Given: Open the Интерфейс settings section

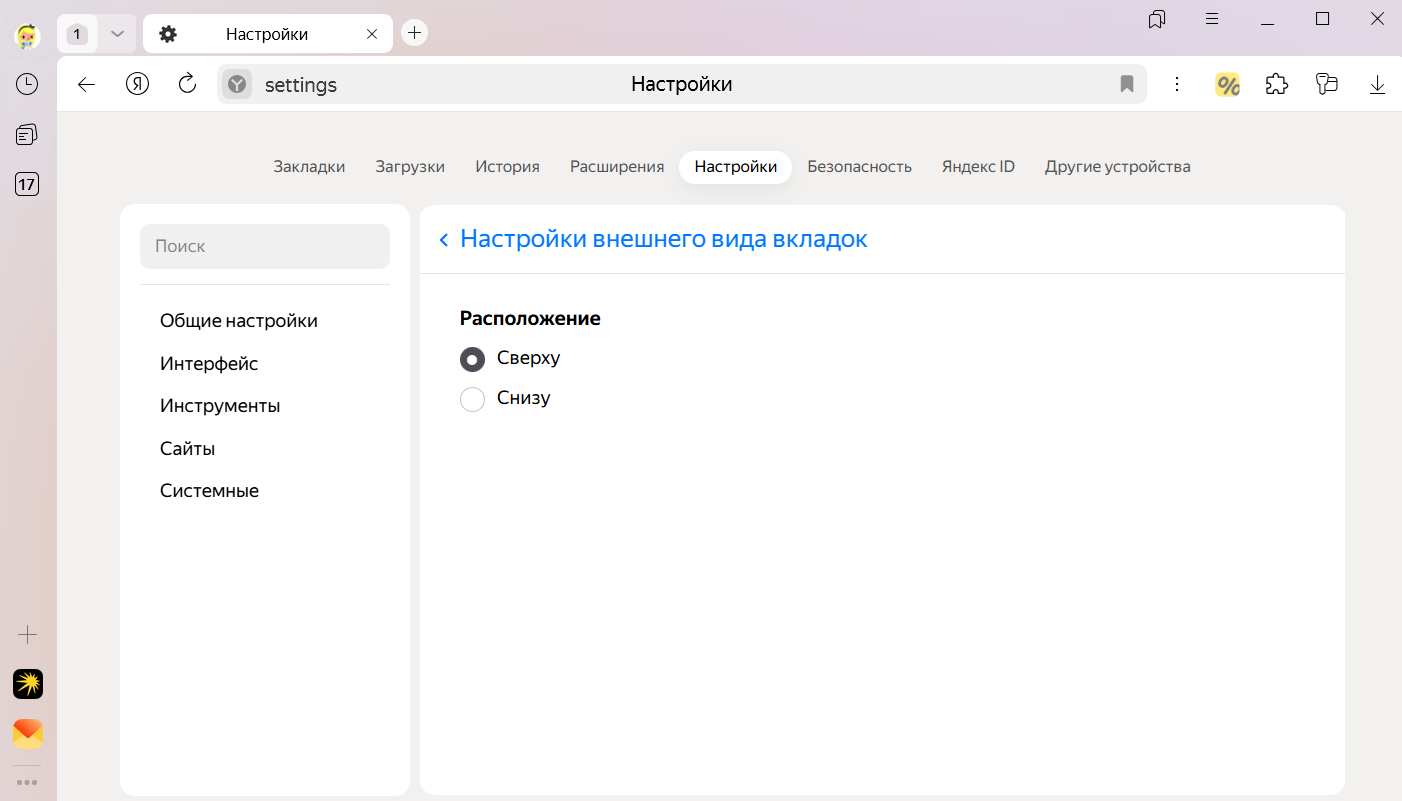Looking at the screenshot, I should (x=209, y=364).
